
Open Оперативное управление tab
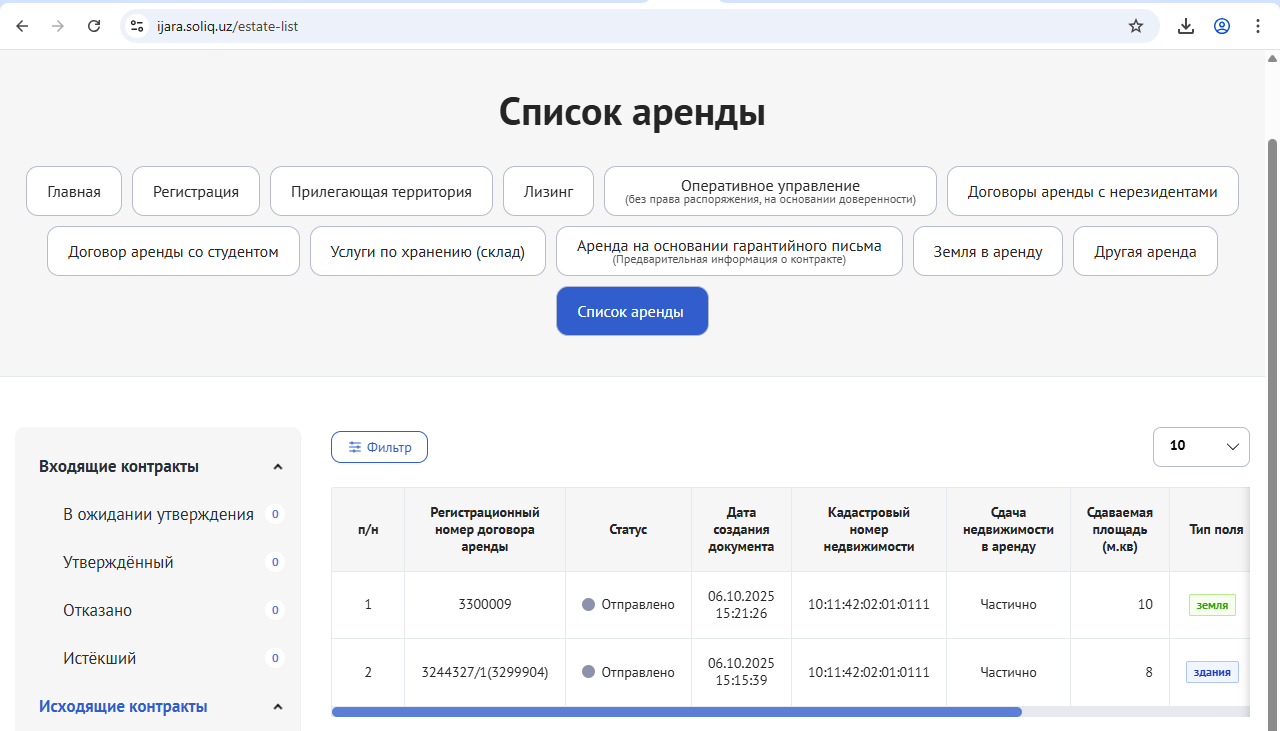770,191
